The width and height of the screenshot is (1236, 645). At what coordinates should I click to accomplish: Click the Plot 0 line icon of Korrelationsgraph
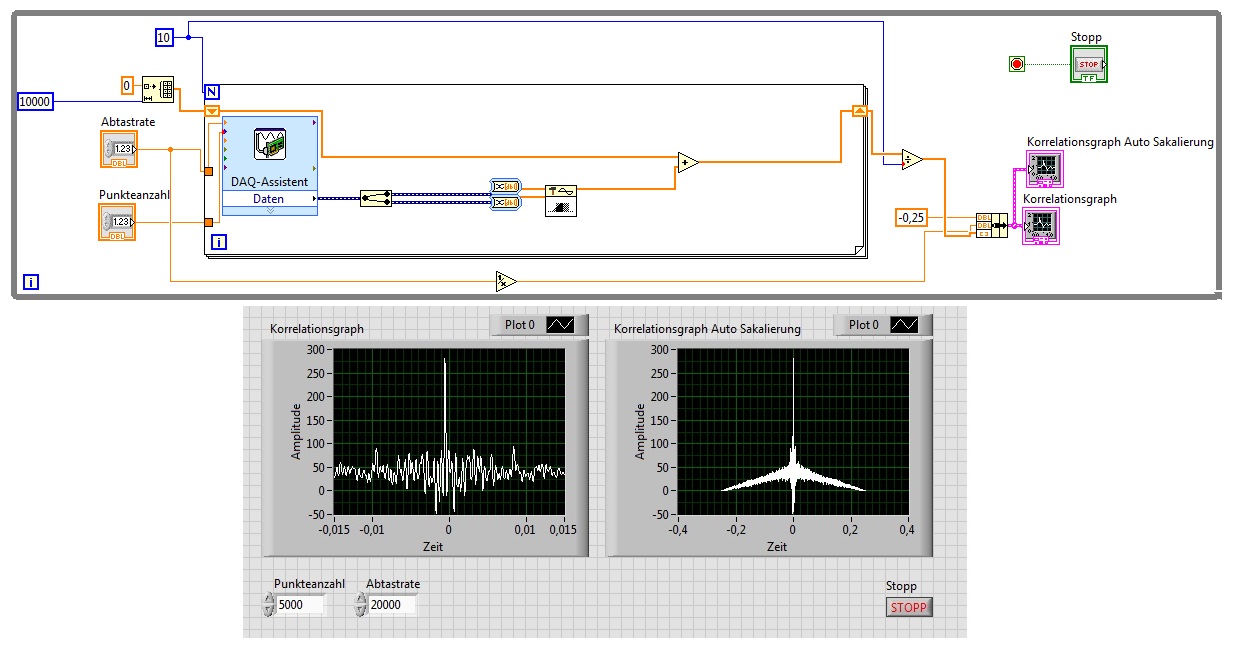click(x=561, y=325)
